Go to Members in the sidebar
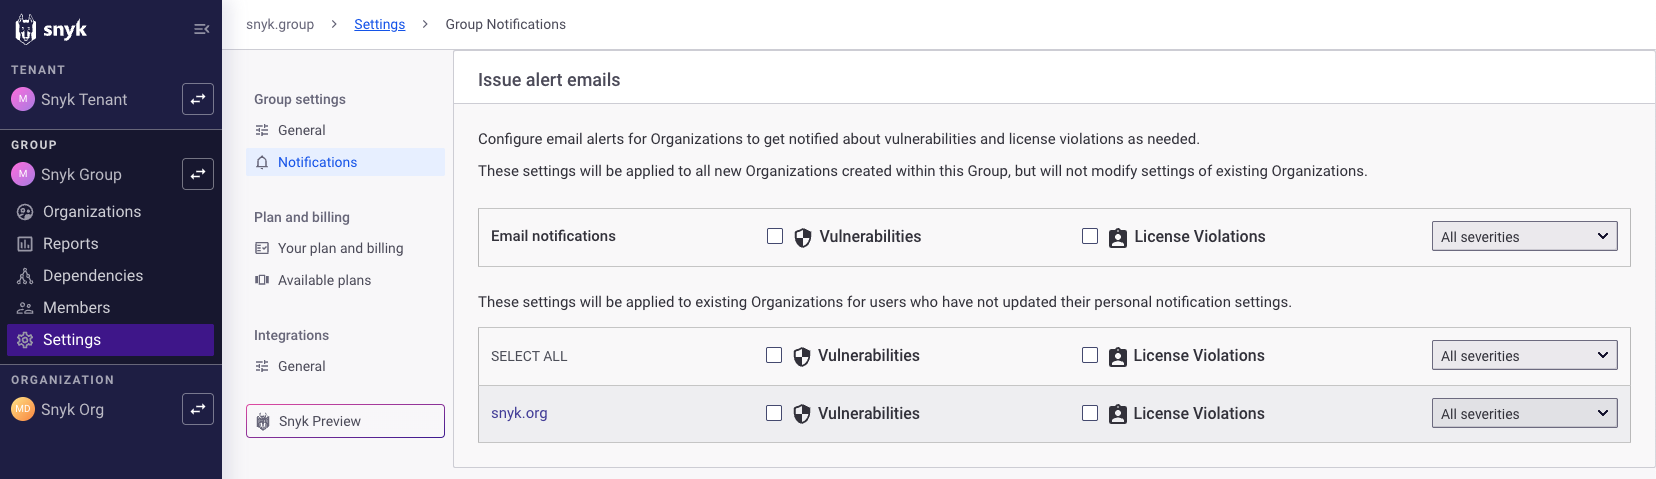 tap(76, 308)
